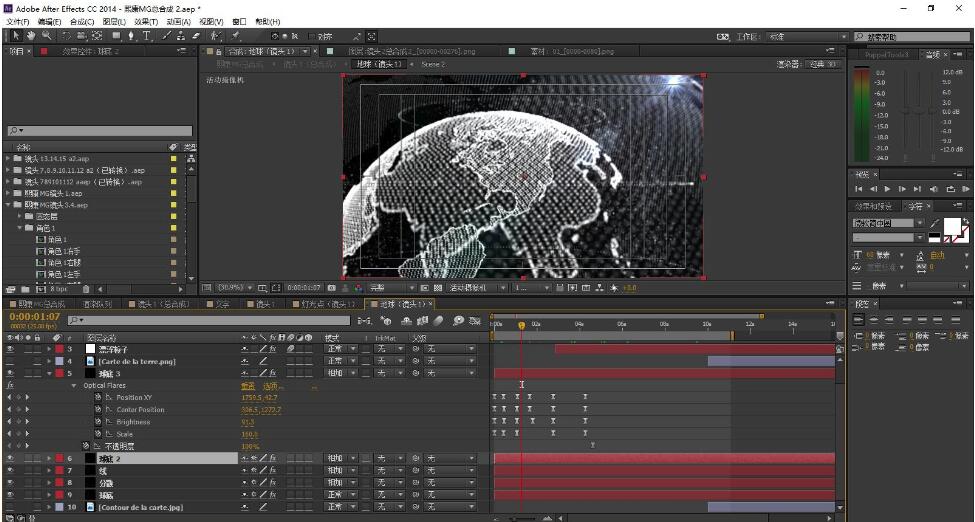Open the workspace dropdown in top bar

[x=803, y=37]
